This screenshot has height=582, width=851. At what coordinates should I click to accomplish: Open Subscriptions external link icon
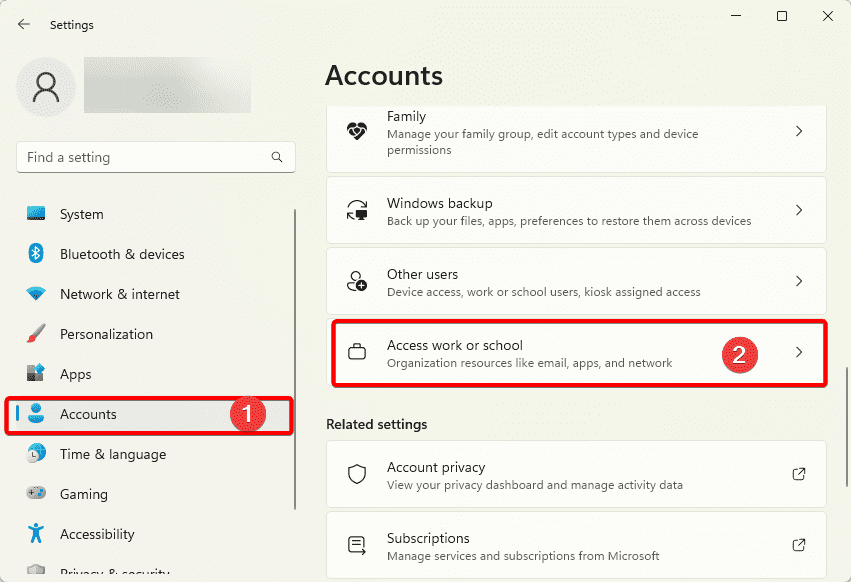coord(799,545)
